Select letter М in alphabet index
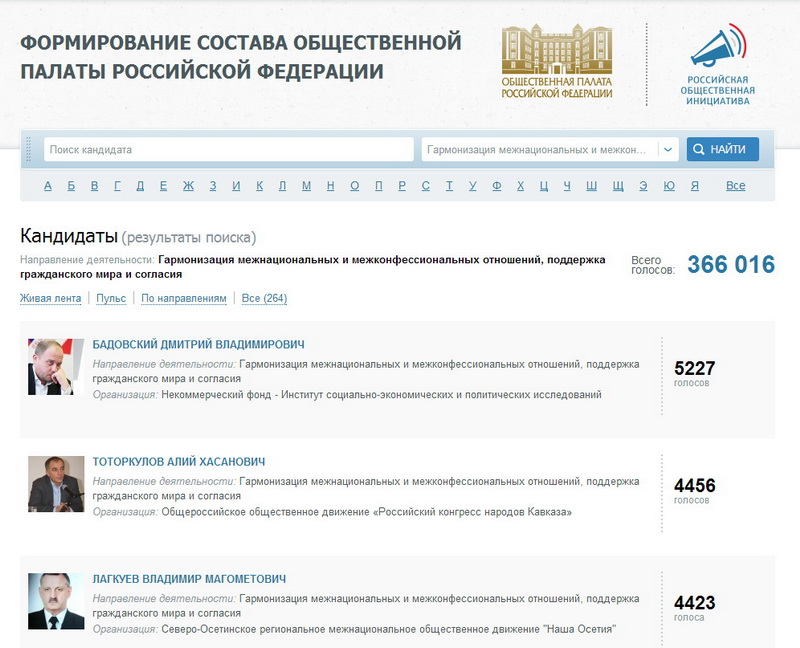Image resolution: width=800 pixels, height=648 pixels. pyautogui.click(x=306, y=186)
